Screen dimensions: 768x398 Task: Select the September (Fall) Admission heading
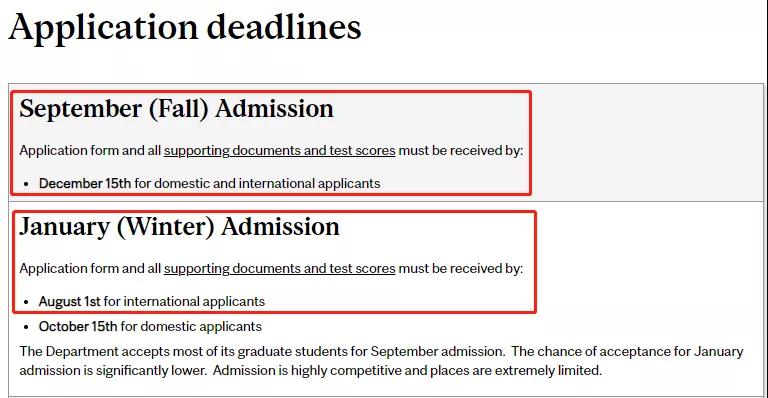point(176,109)
